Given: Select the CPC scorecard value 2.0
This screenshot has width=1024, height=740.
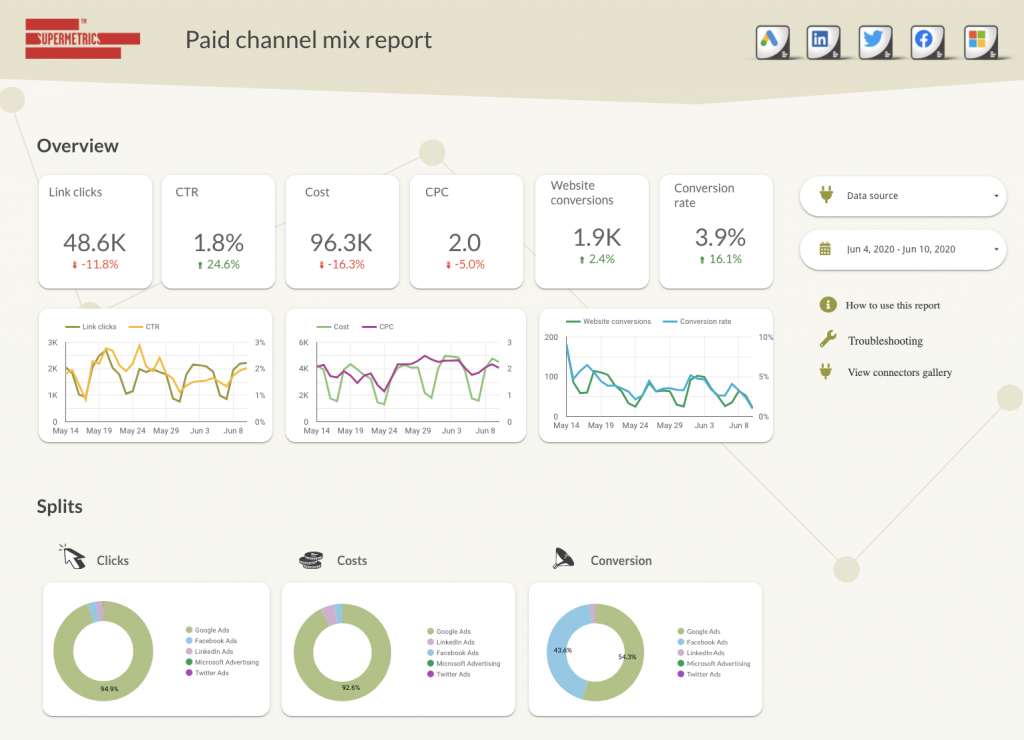Looking at the screenshot, I should tap(464, 242).
